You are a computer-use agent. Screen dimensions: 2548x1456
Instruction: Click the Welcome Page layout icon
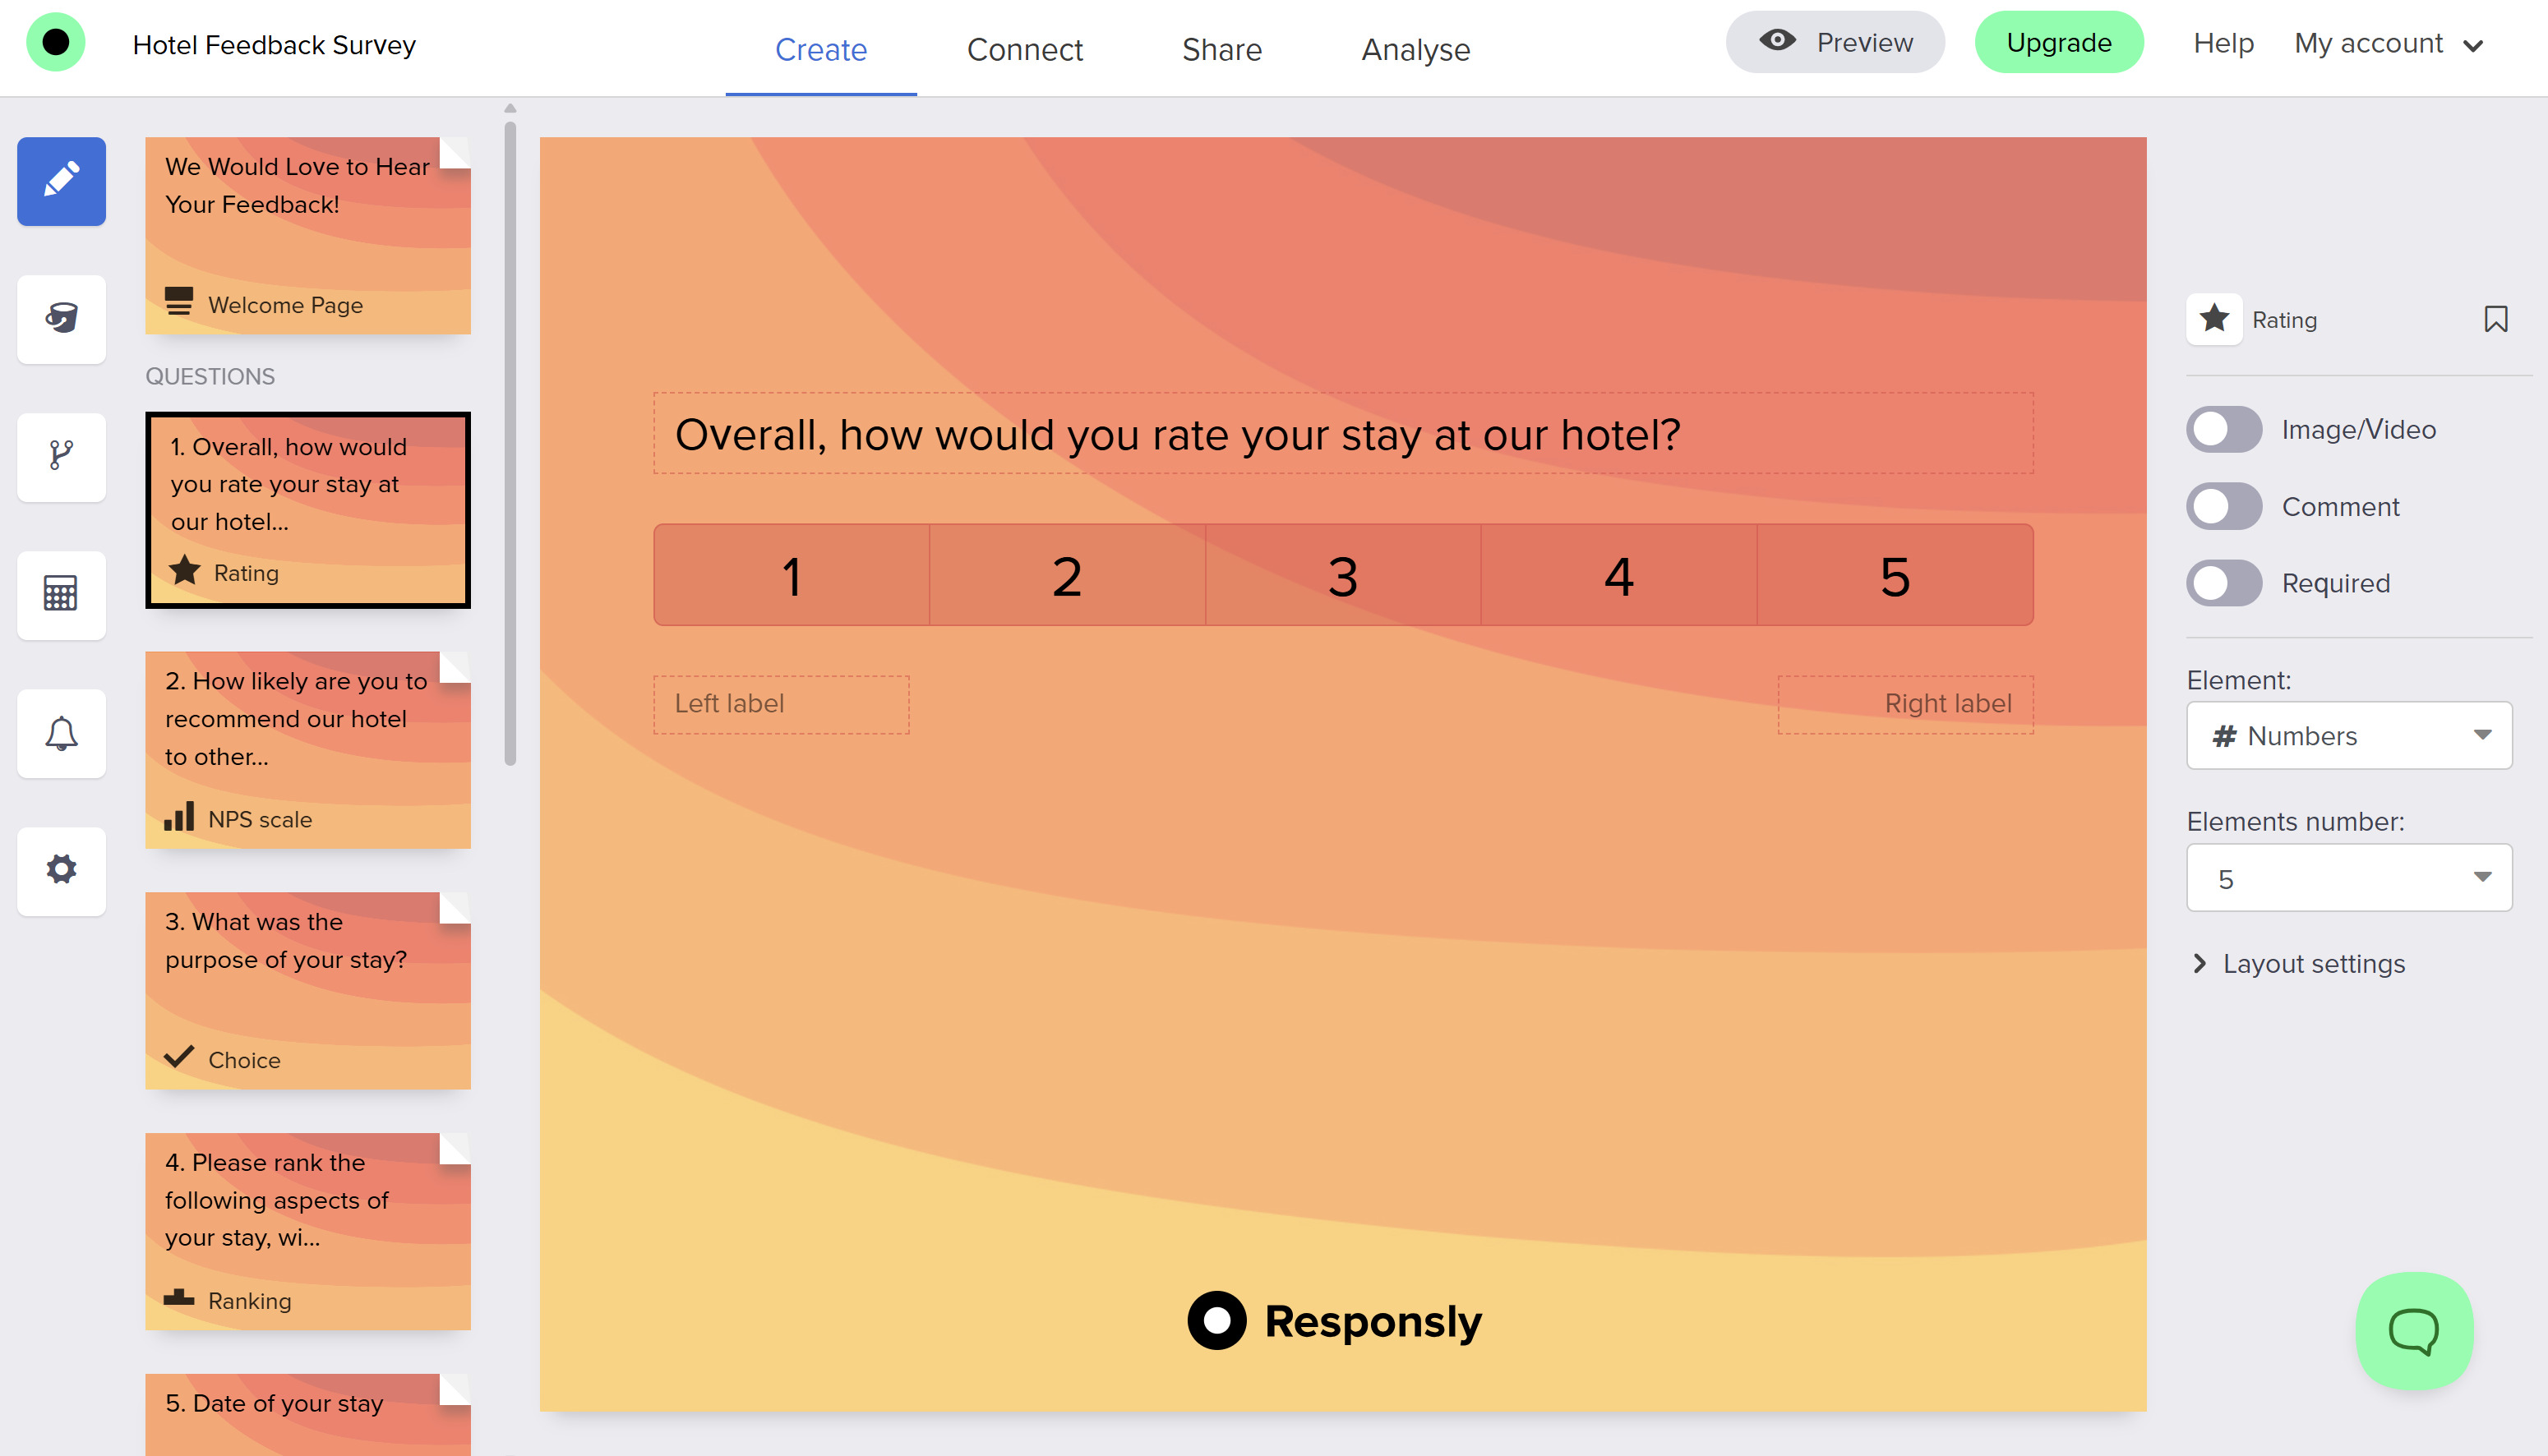(x=179, y=301)
